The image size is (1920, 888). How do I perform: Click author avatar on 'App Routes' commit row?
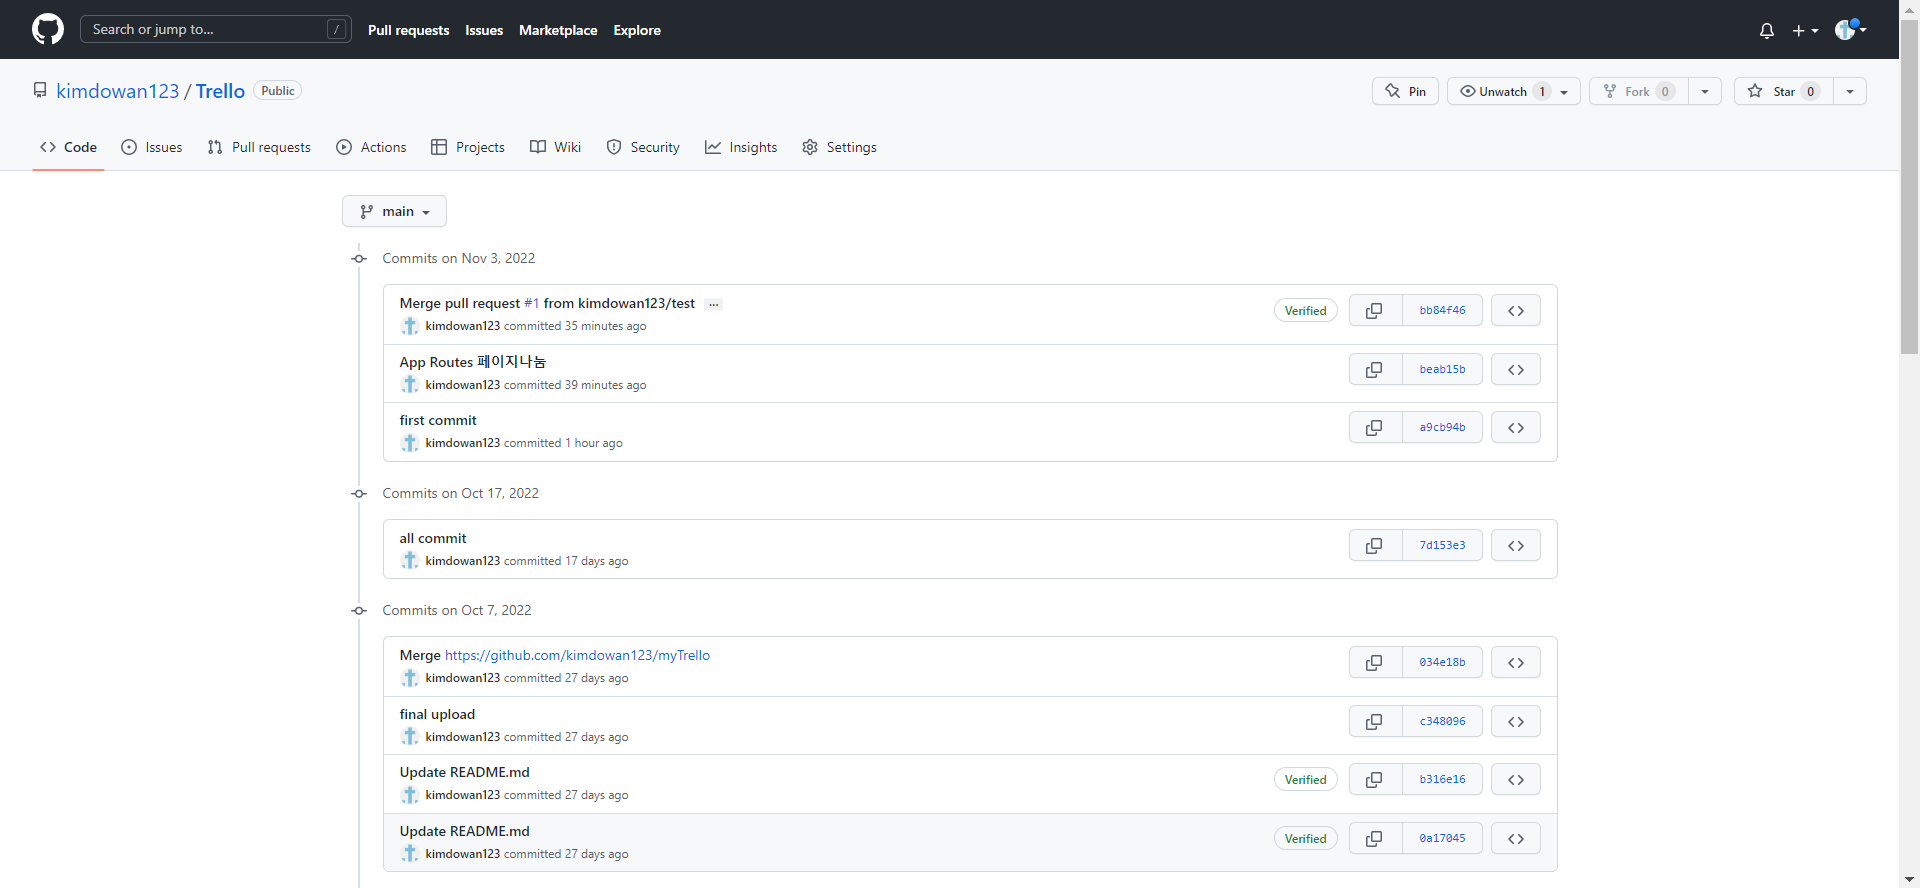click(410, 385)
